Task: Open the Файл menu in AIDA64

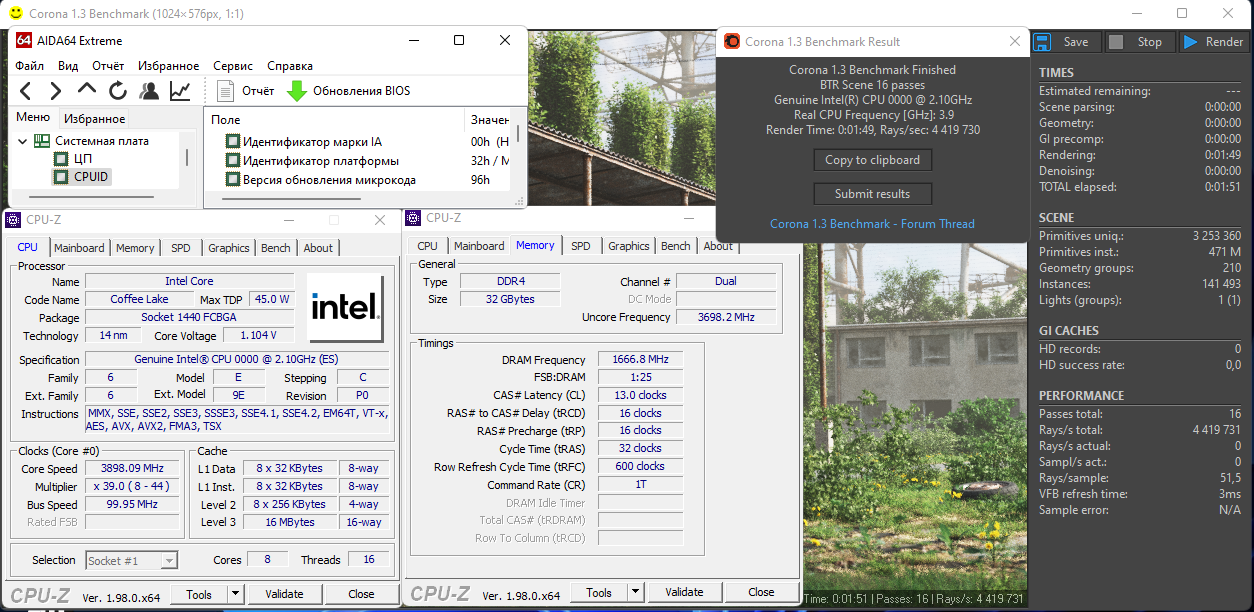Action: click(29, 66)
